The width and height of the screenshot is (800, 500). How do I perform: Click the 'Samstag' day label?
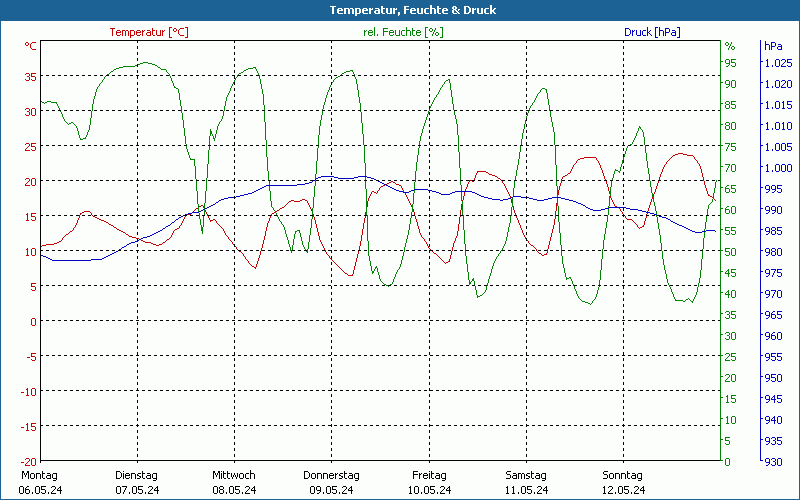click(x=526, y=475)
